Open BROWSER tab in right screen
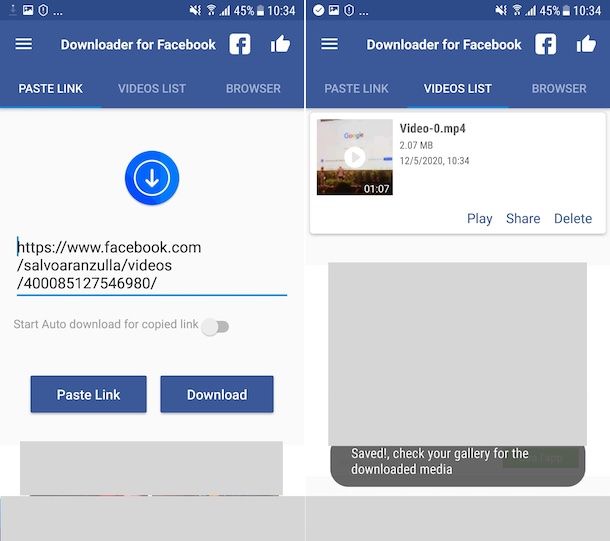 tap(559, 89)
